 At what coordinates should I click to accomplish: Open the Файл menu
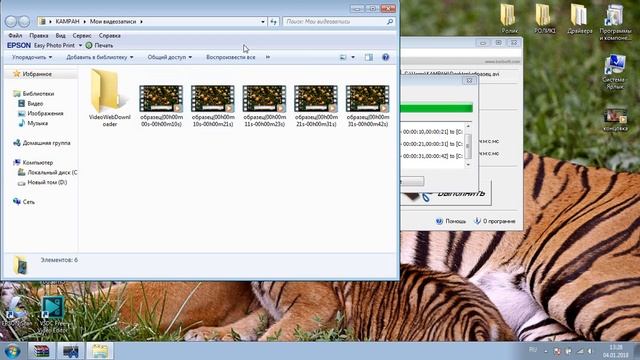15,36
